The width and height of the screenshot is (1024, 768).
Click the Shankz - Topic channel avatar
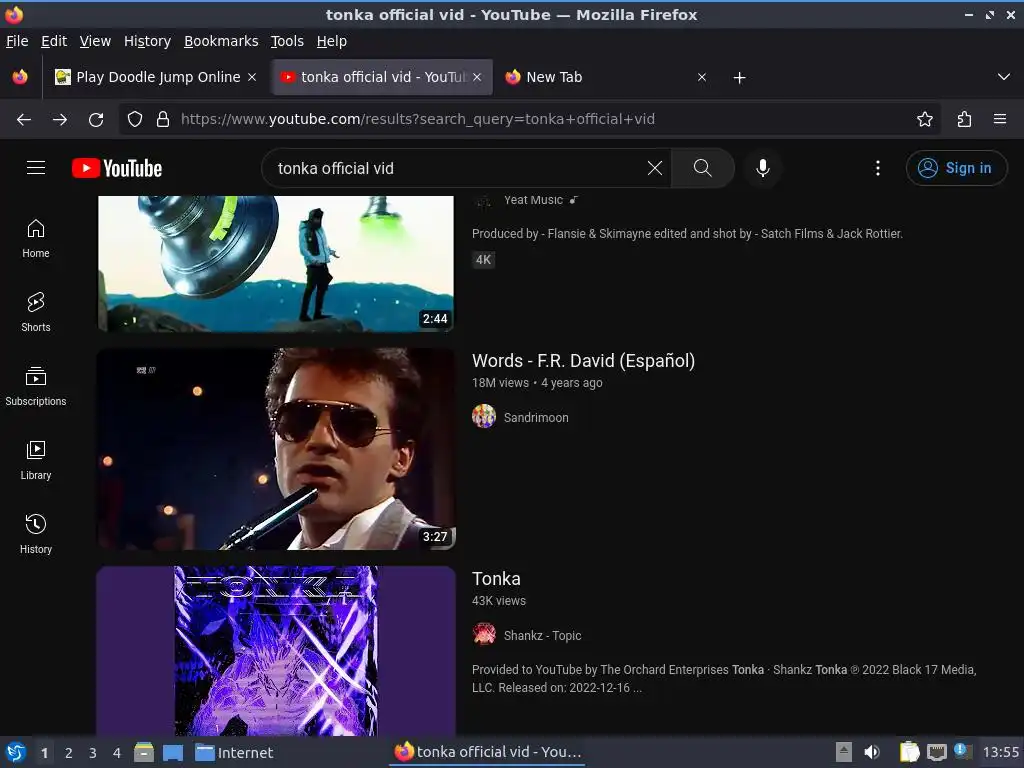pyautogui.click(x=484, y=634)
